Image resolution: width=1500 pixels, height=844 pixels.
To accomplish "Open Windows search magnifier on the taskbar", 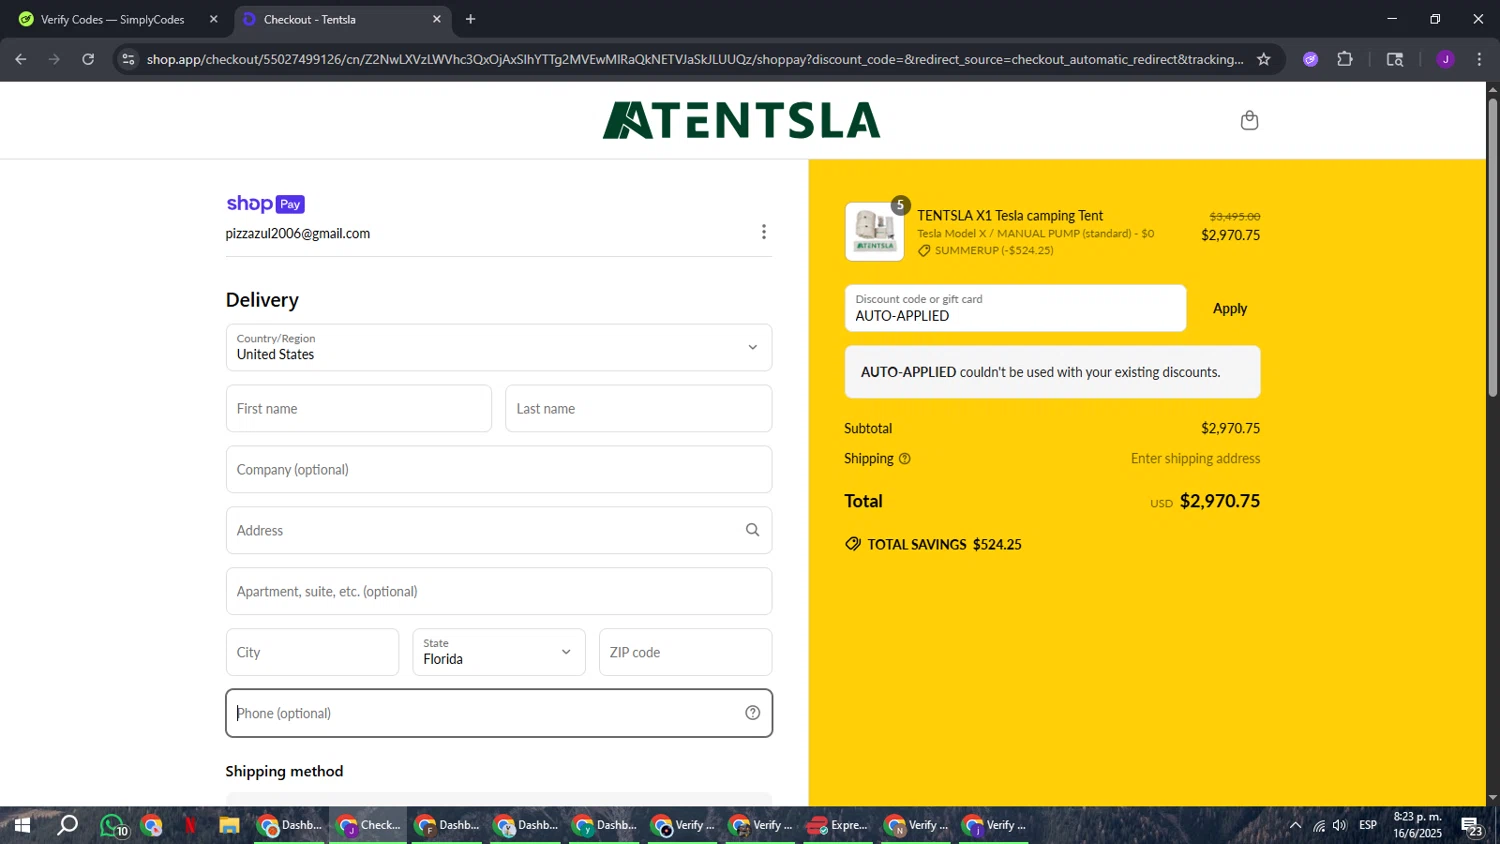I will coord(67,825).
